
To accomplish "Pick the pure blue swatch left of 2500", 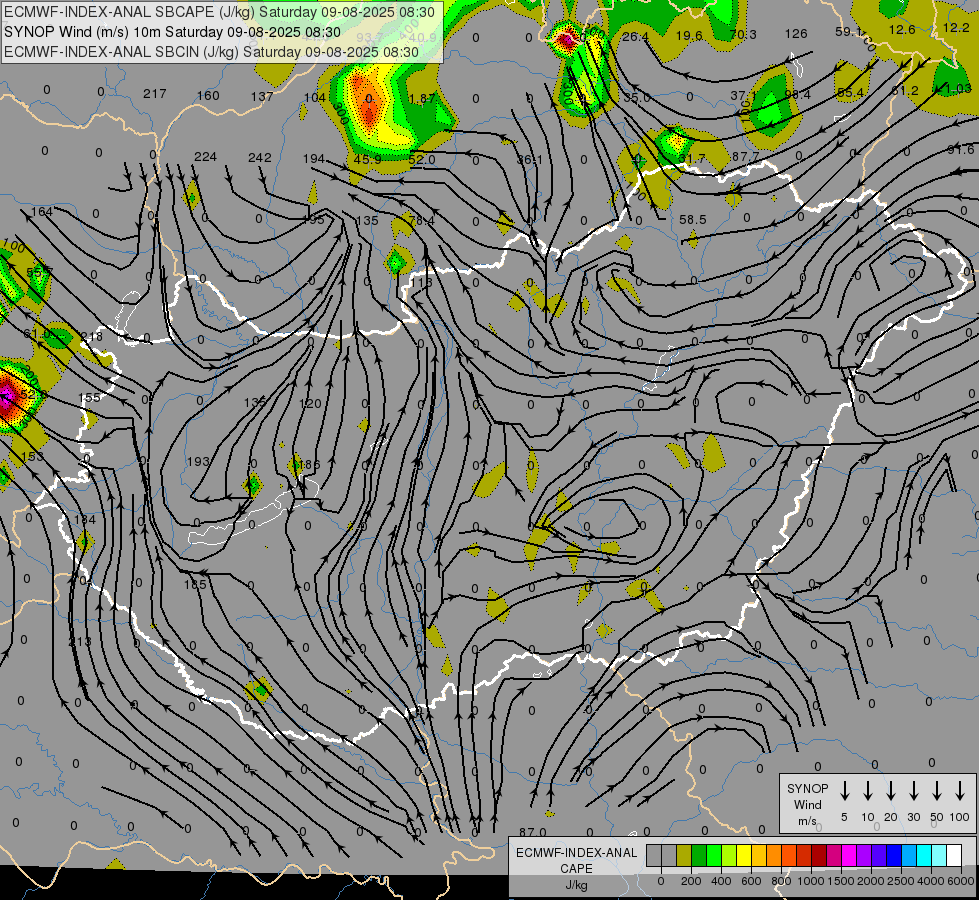I will point(894,855).
